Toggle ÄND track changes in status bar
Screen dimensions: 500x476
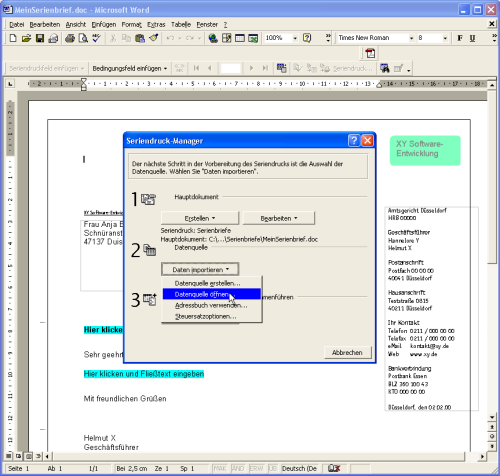238,468
